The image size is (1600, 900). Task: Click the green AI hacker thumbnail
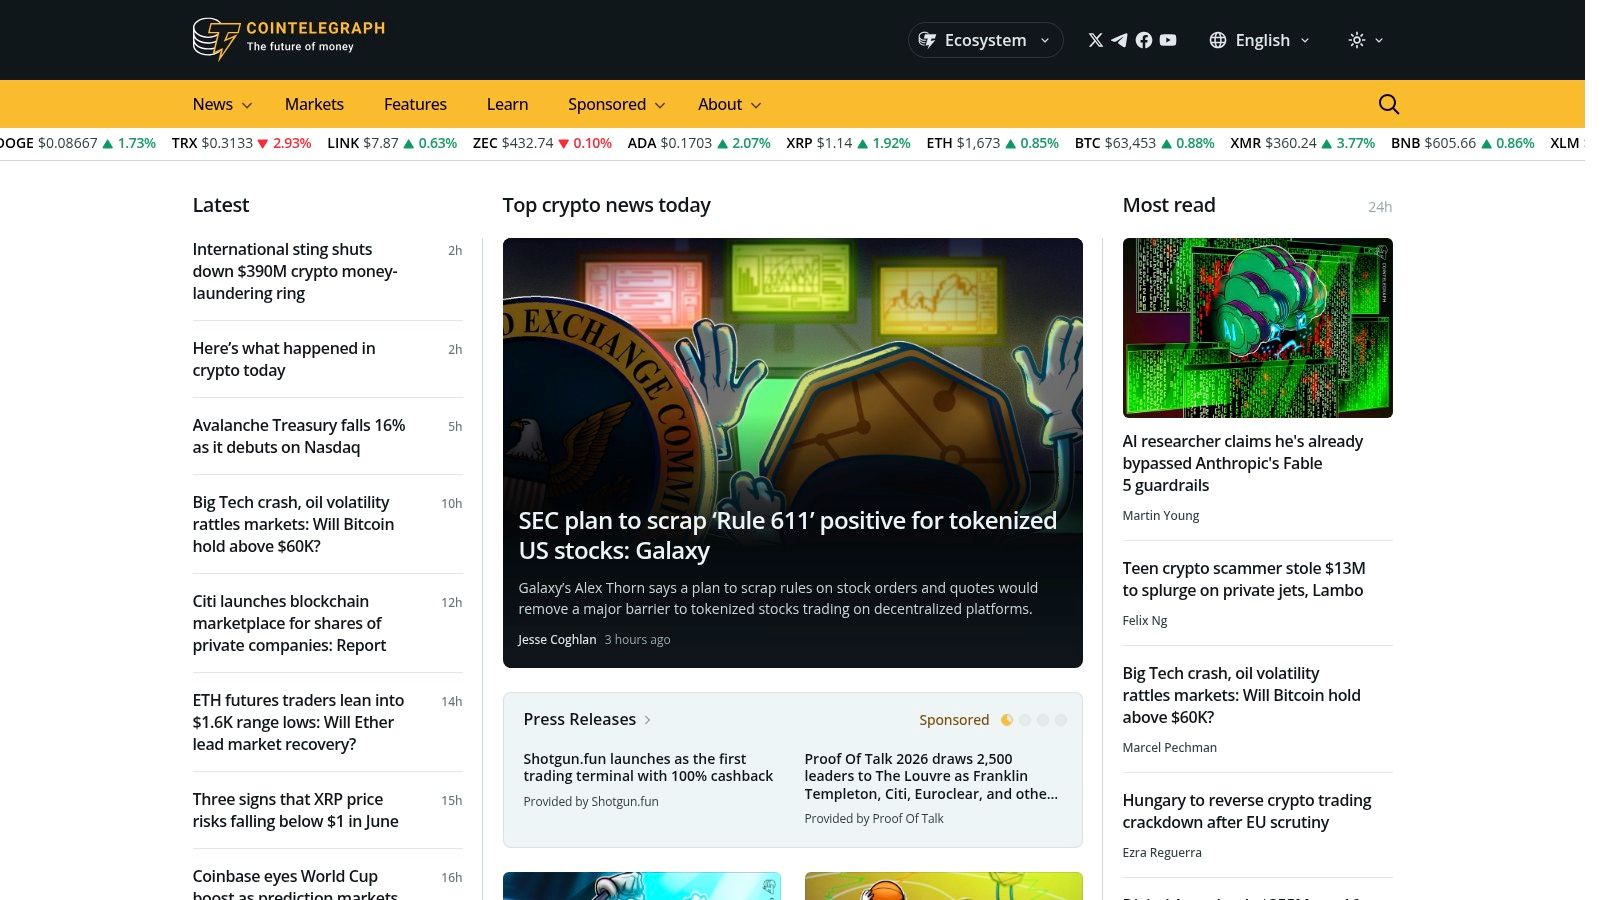[1257, 328]
